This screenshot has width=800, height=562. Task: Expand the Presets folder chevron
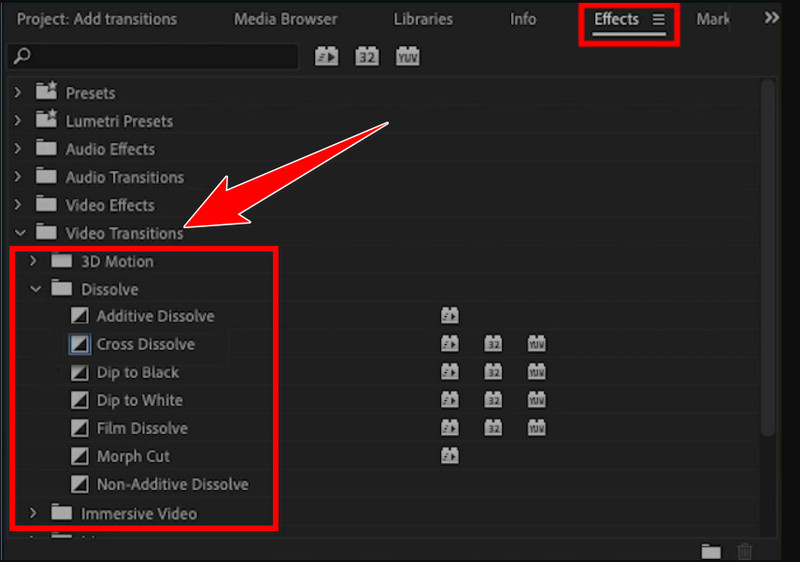click(x=18, y=92)
